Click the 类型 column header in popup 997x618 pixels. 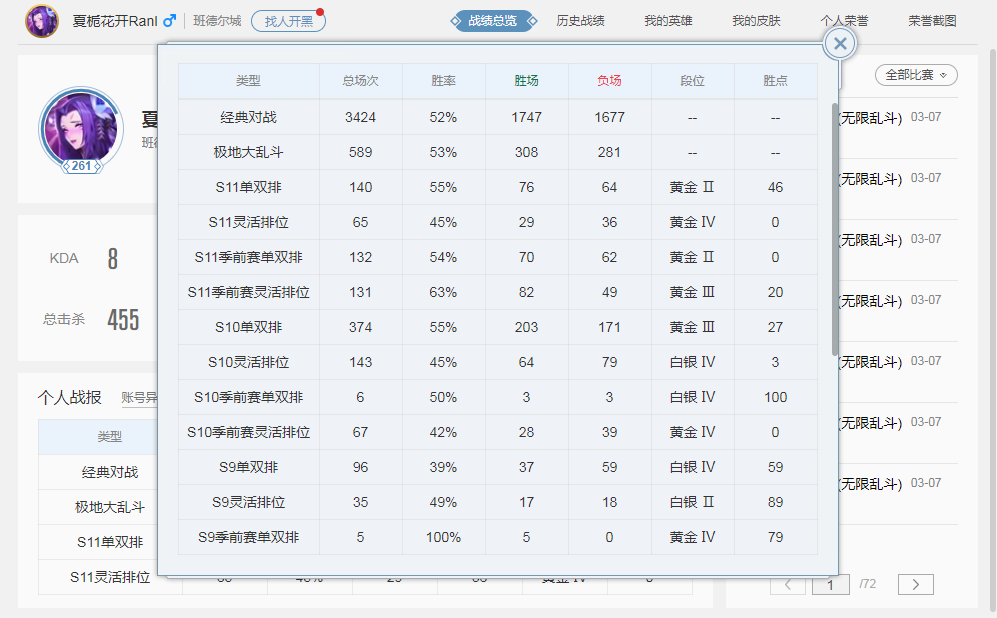coord(248,81)
